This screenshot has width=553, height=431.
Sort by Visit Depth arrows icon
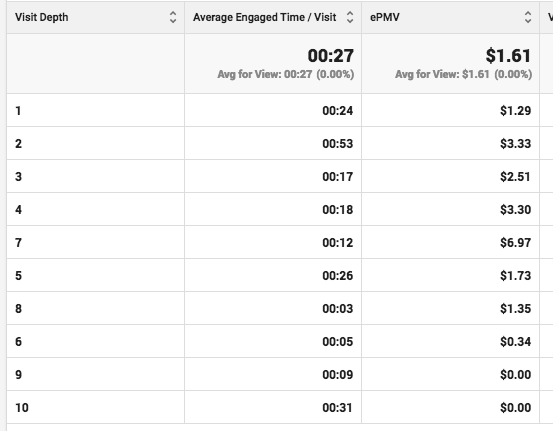[x=173, y=17]
